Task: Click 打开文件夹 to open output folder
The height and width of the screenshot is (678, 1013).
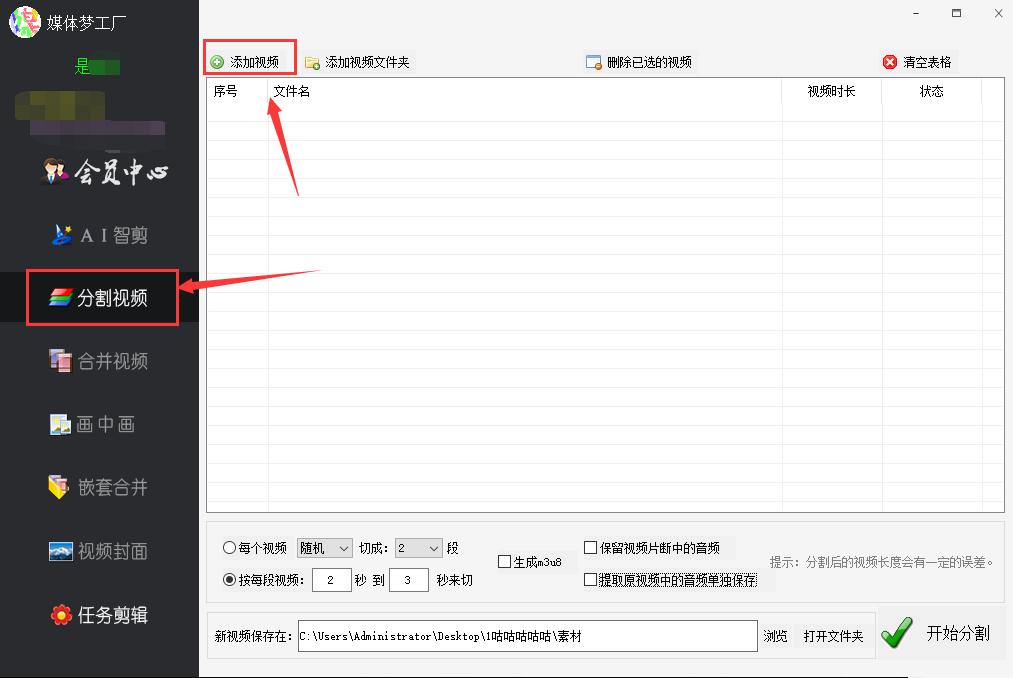Action: click(x=831, y=635)
